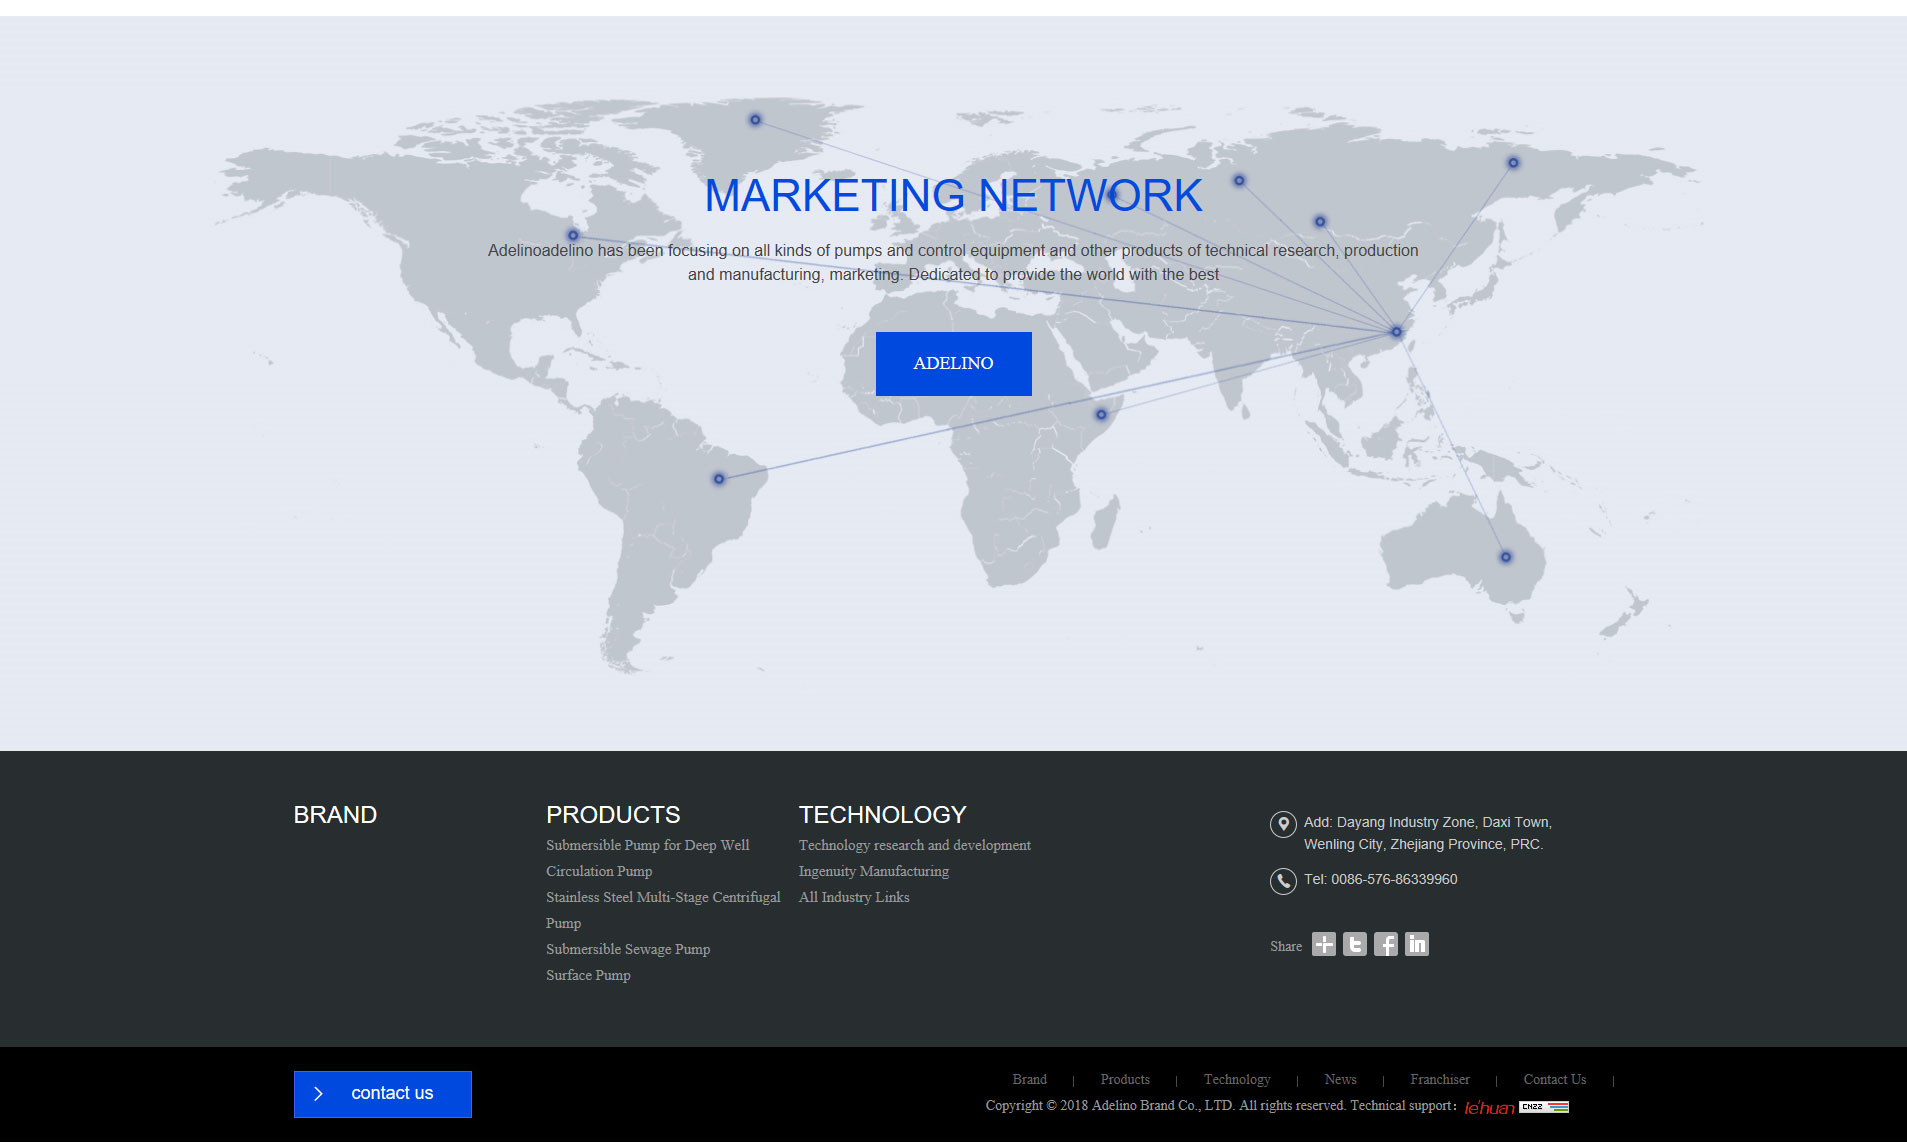Share the page on Twitter
This screenshot has width=1907, height=1143.
click(x=1354, y=945)
